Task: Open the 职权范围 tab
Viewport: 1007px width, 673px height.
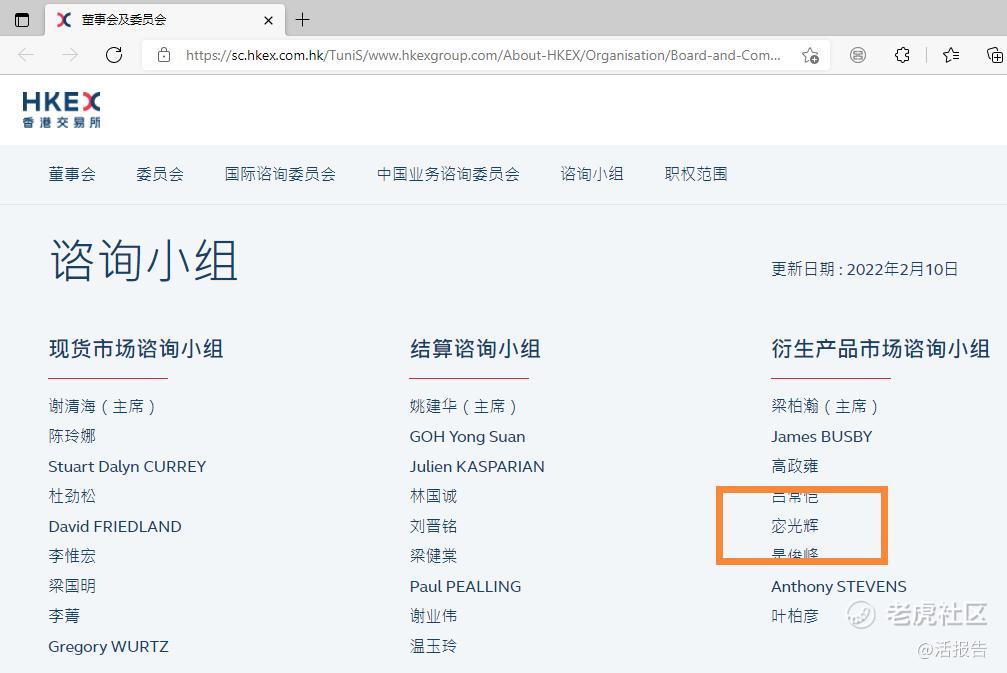Action: [696, 174]
